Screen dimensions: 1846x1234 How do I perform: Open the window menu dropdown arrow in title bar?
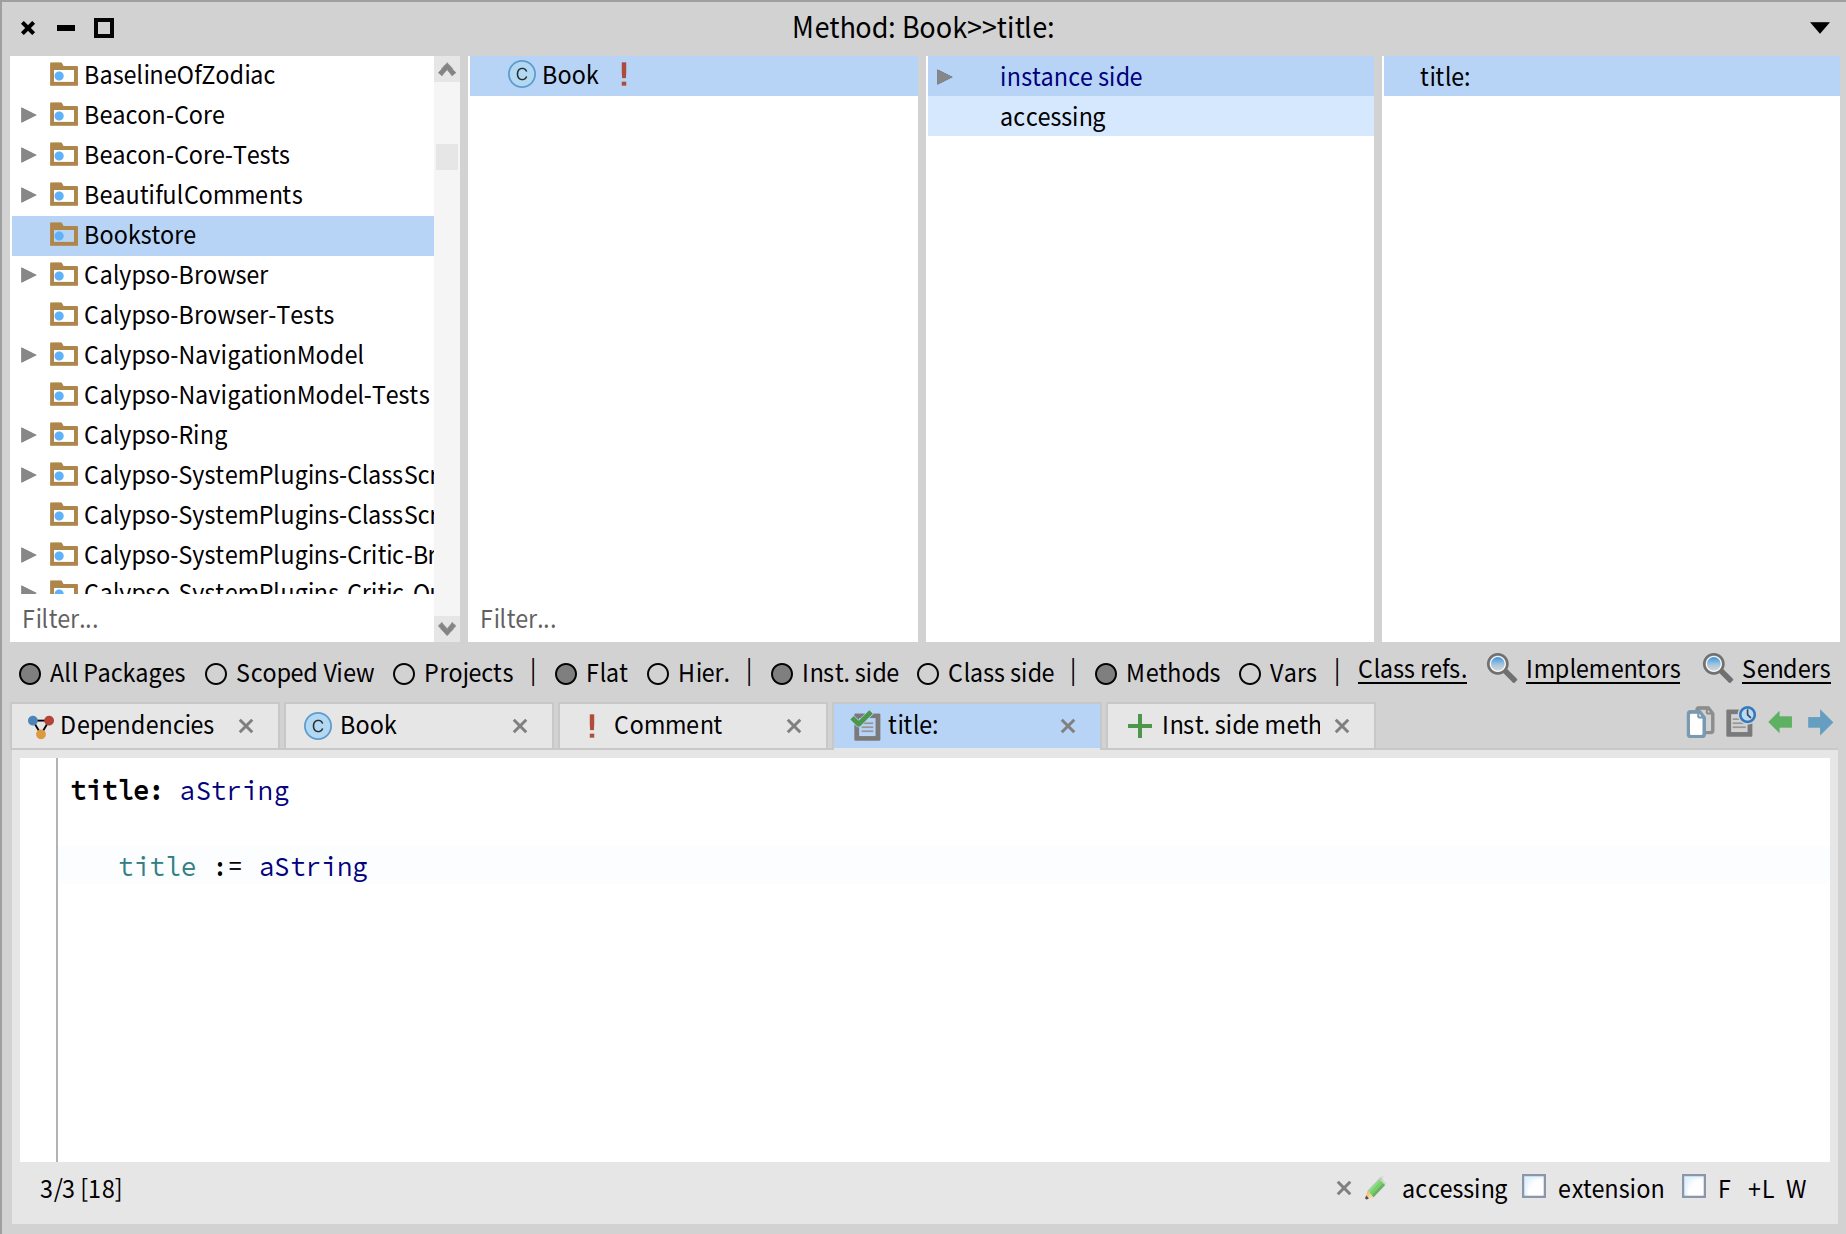pyautogui.click(x=1820, y=28)
